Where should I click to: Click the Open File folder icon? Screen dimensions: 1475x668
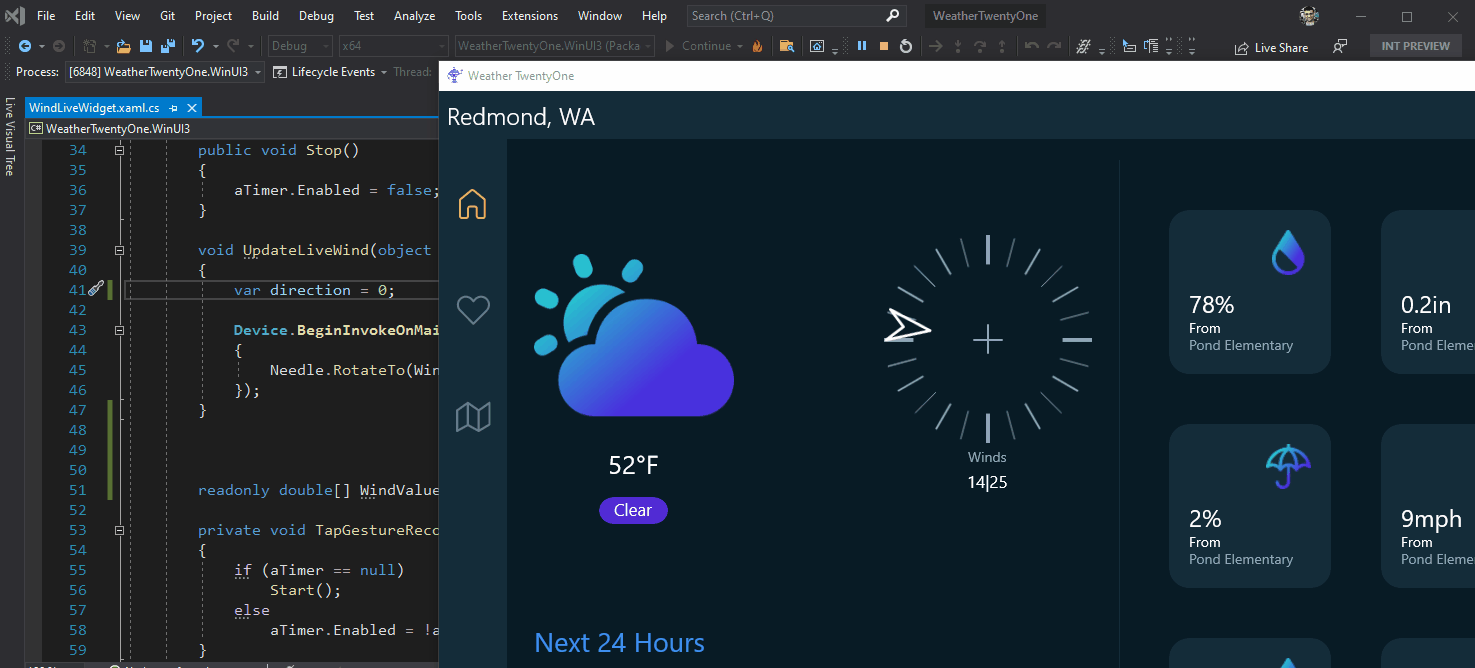coord(123,46)
